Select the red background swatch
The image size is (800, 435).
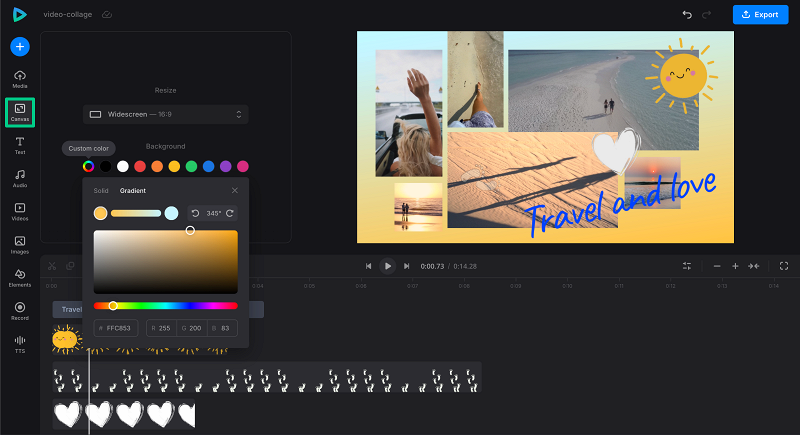tap(140, 166)
